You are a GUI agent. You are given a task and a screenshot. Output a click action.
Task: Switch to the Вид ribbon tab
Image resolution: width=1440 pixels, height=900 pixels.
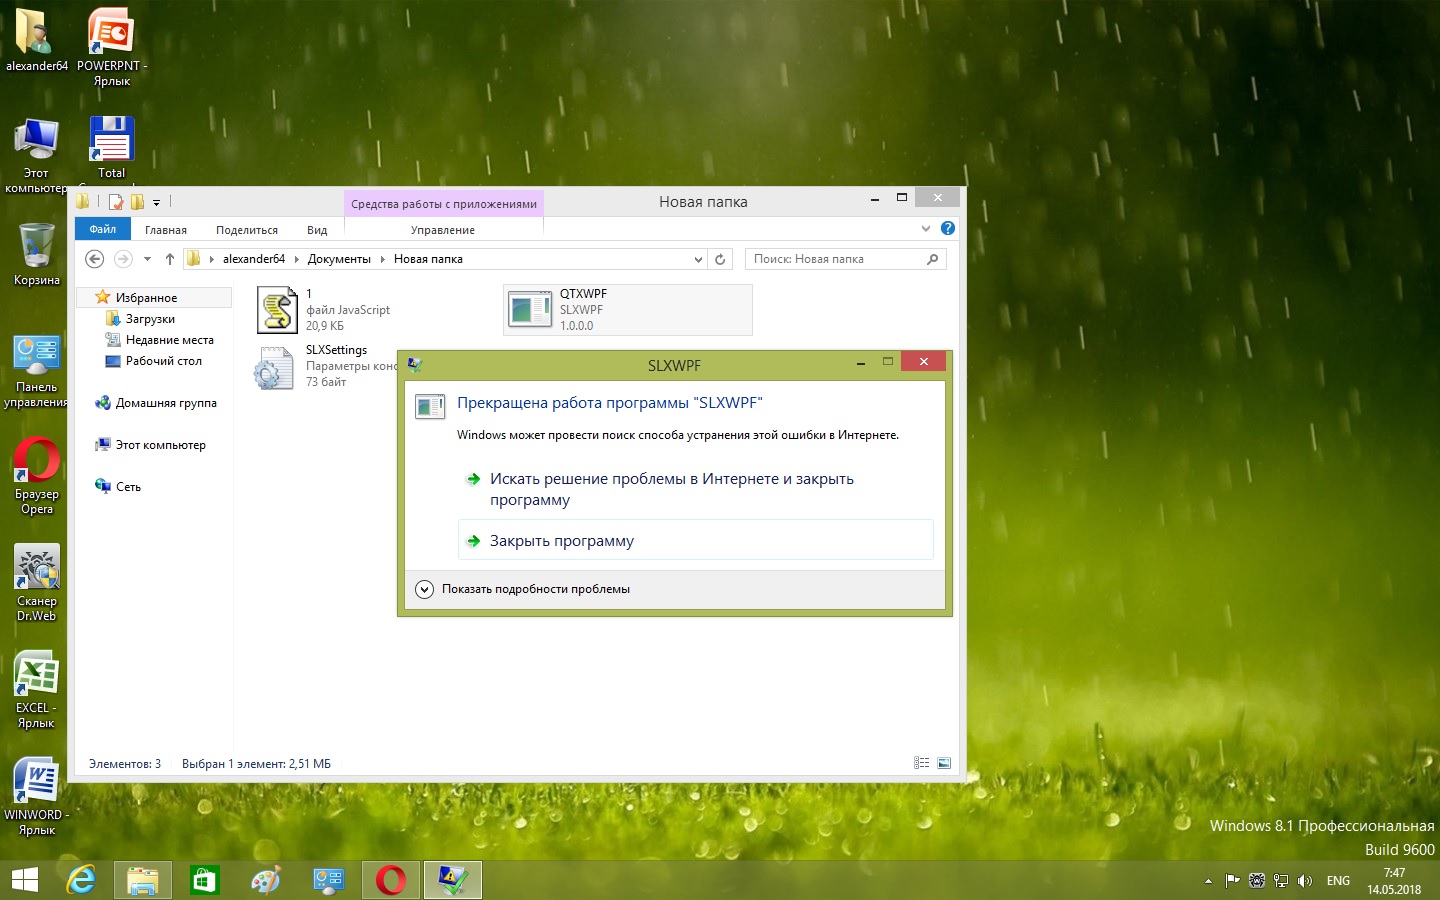coord(317,229)
